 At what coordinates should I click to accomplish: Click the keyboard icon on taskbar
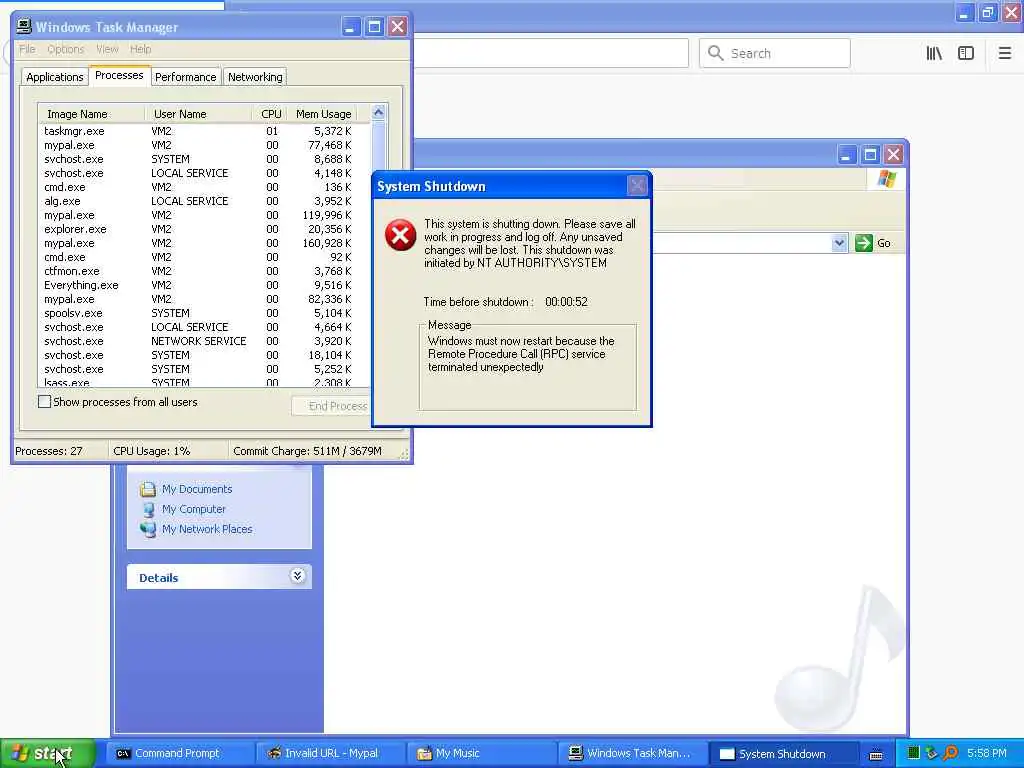coord(876,754)
